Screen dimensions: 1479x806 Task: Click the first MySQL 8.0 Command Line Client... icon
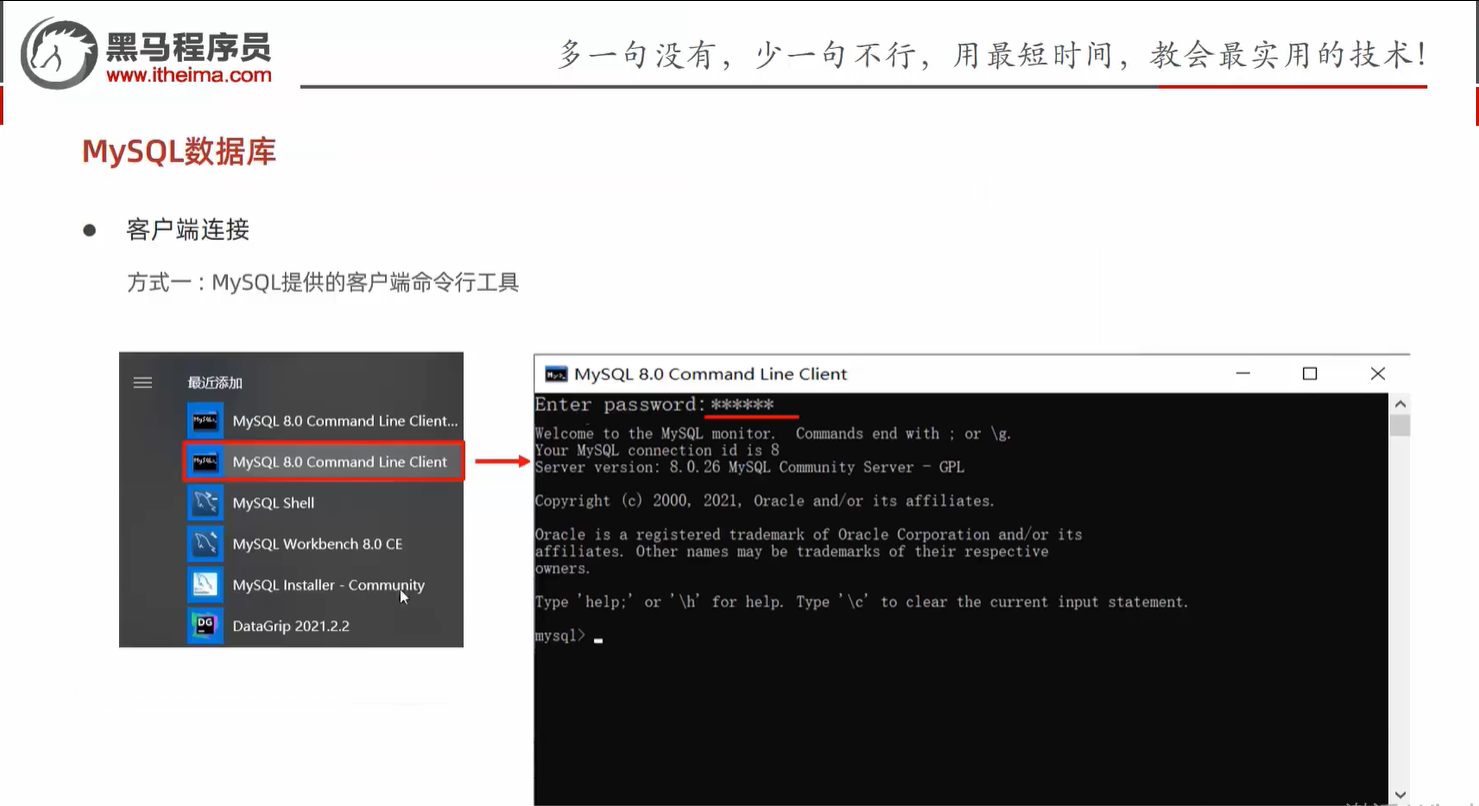pyautogui.click(x=205, y=421)
